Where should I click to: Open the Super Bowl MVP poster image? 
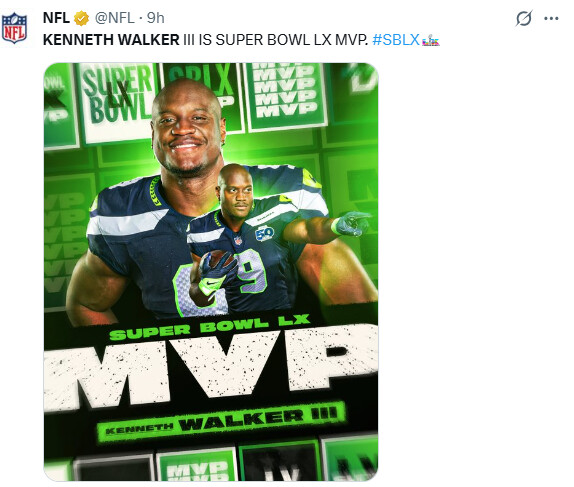point(211,272)
